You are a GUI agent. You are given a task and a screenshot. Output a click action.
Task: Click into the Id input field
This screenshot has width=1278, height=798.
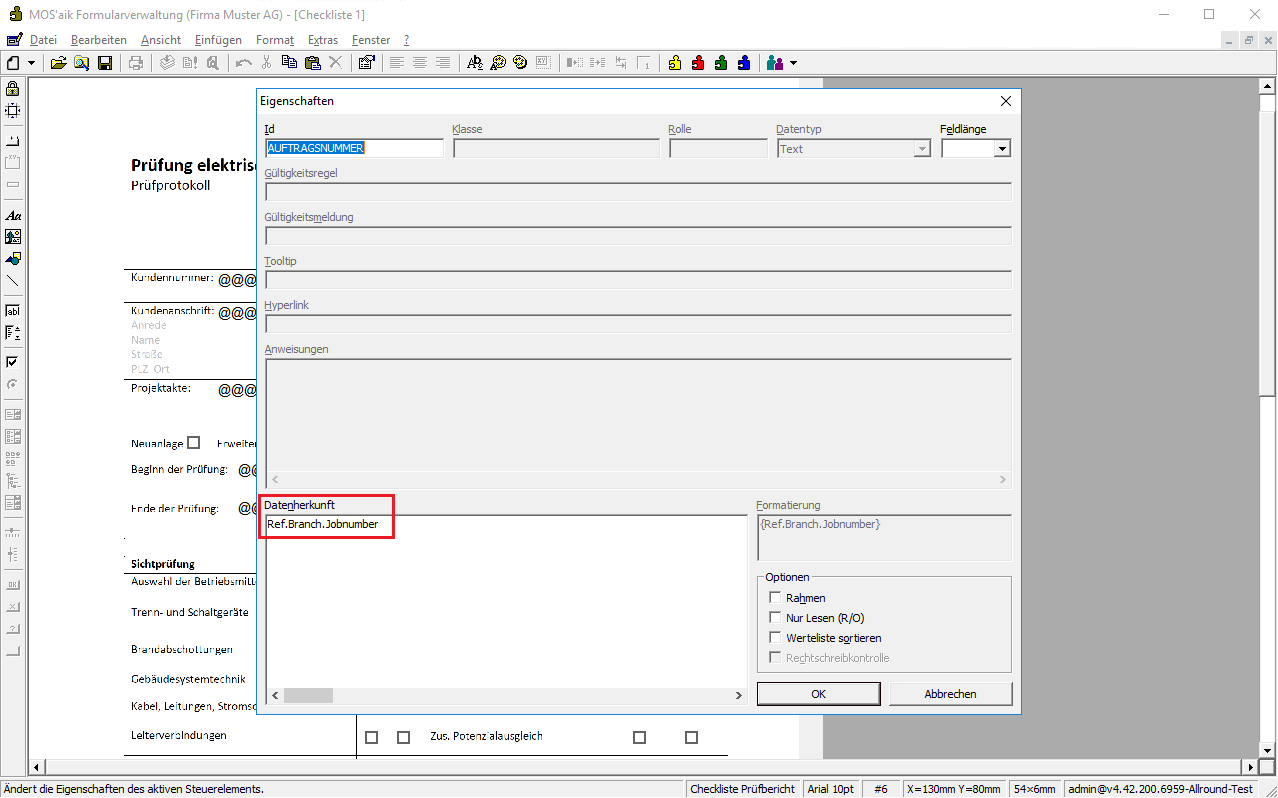pos(354,148)
